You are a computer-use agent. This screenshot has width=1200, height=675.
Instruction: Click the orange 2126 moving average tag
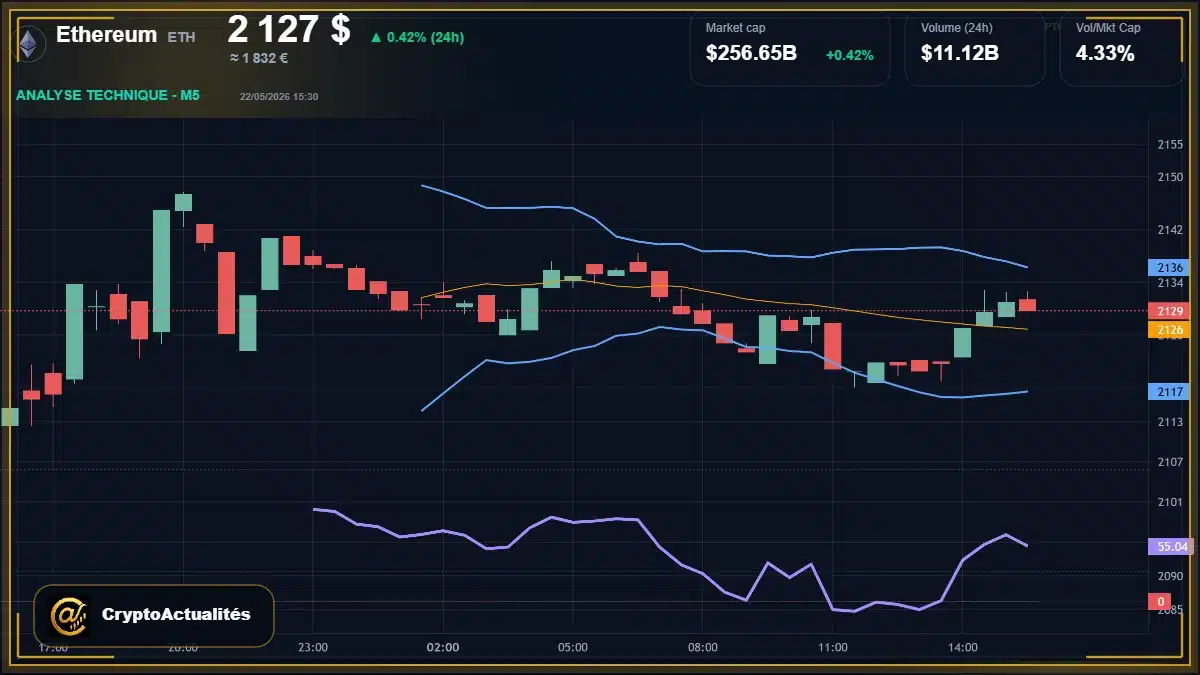pyautogui.click(x=1170, y=329)
